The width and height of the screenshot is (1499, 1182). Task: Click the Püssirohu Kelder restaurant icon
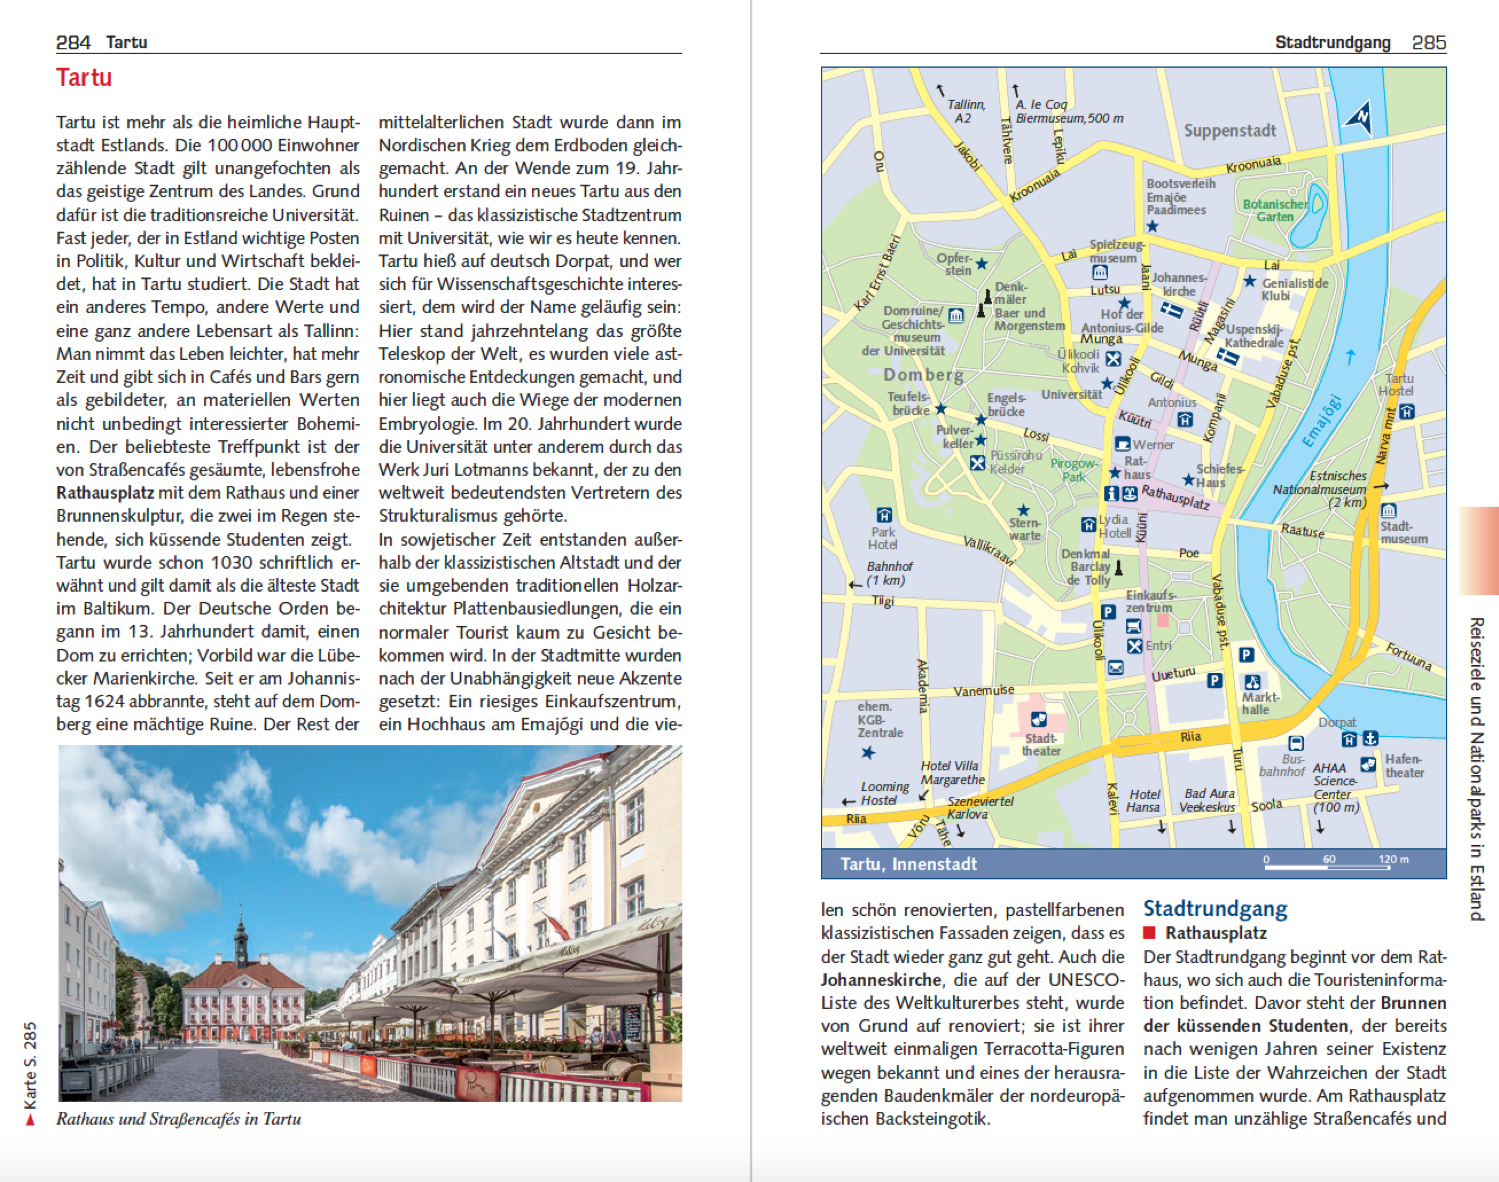click(977, 463)
